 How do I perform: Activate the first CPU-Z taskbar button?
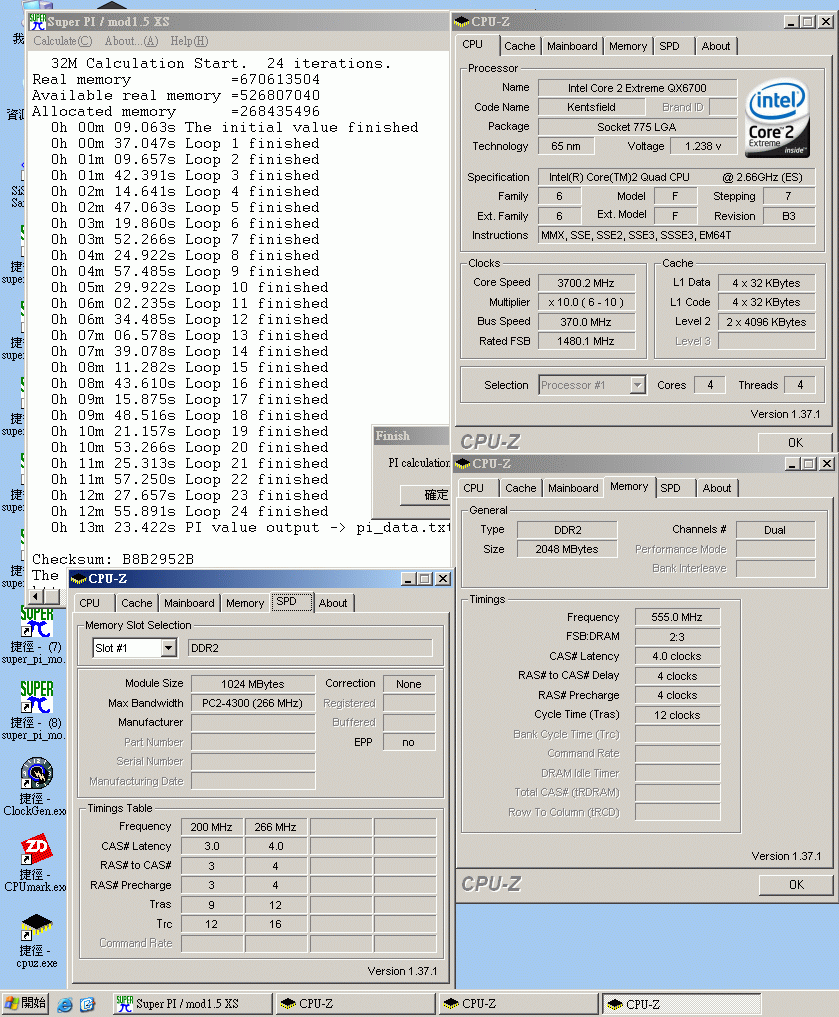coord(355,1003)
